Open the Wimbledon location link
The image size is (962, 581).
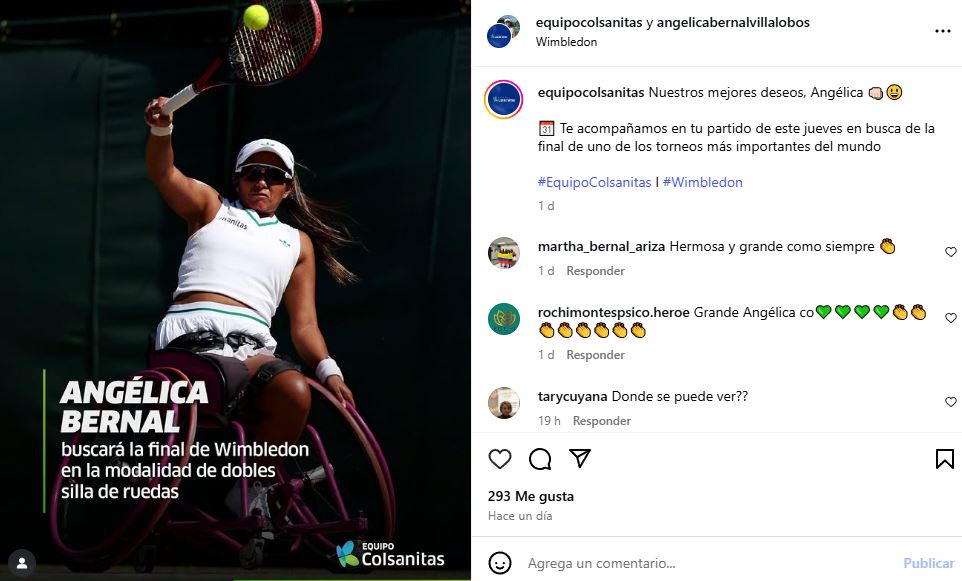point(566,42)
